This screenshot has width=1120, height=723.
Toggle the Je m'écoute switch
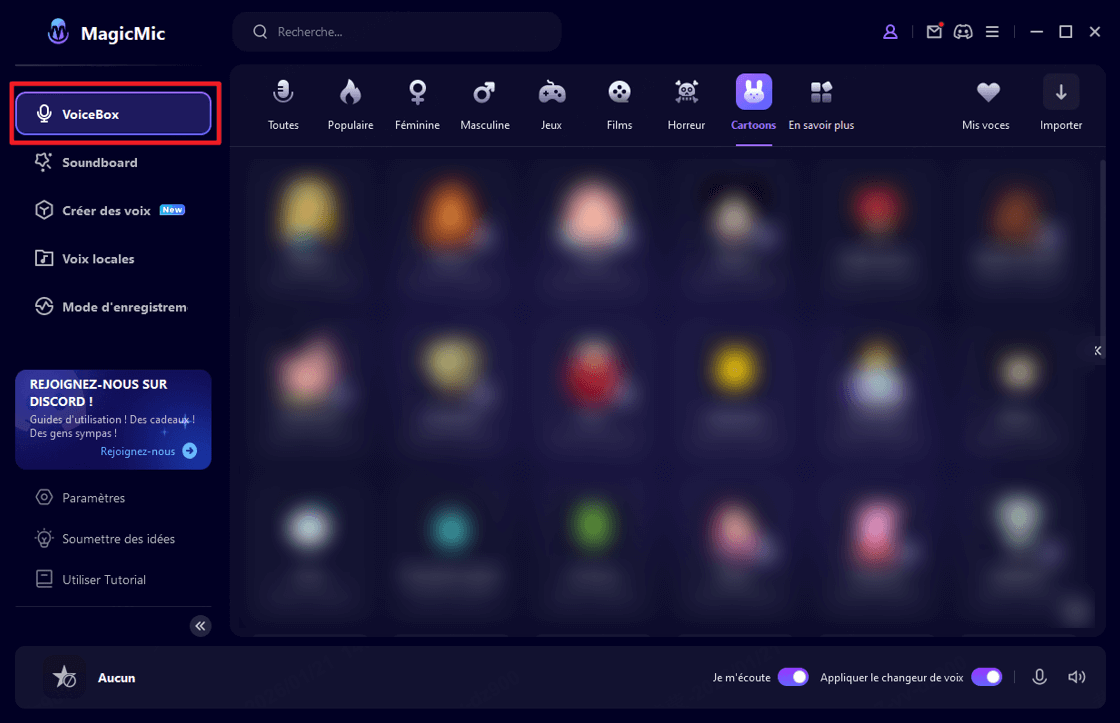point(793,677)
